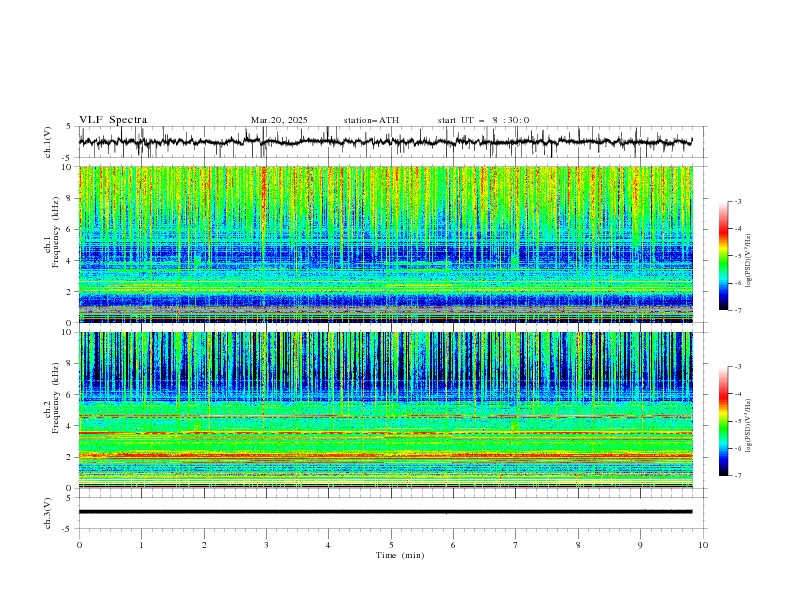Click time axis tick label "0"
This screenshot has height=612, width=792.
tap(79, 545)
